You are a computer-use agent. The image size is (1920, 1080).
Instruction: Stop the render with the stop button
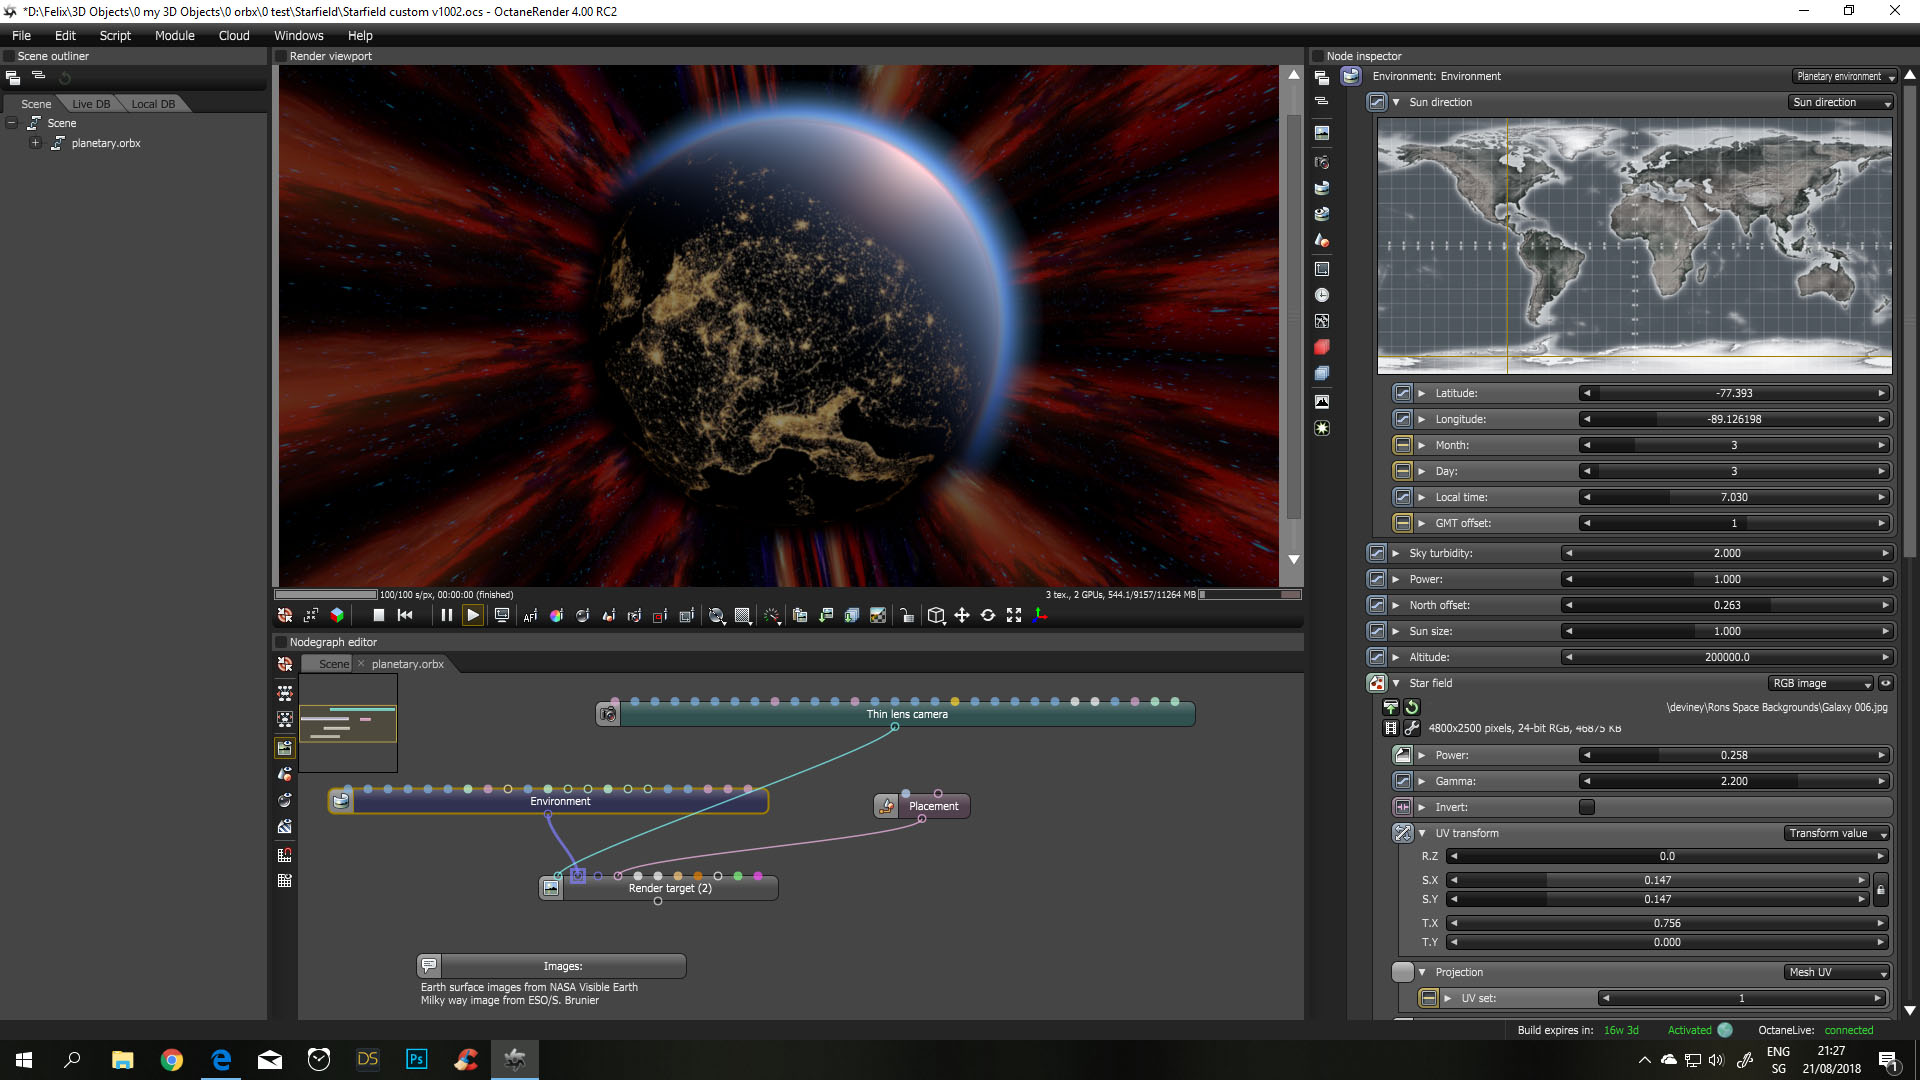(x=378, y=615)
